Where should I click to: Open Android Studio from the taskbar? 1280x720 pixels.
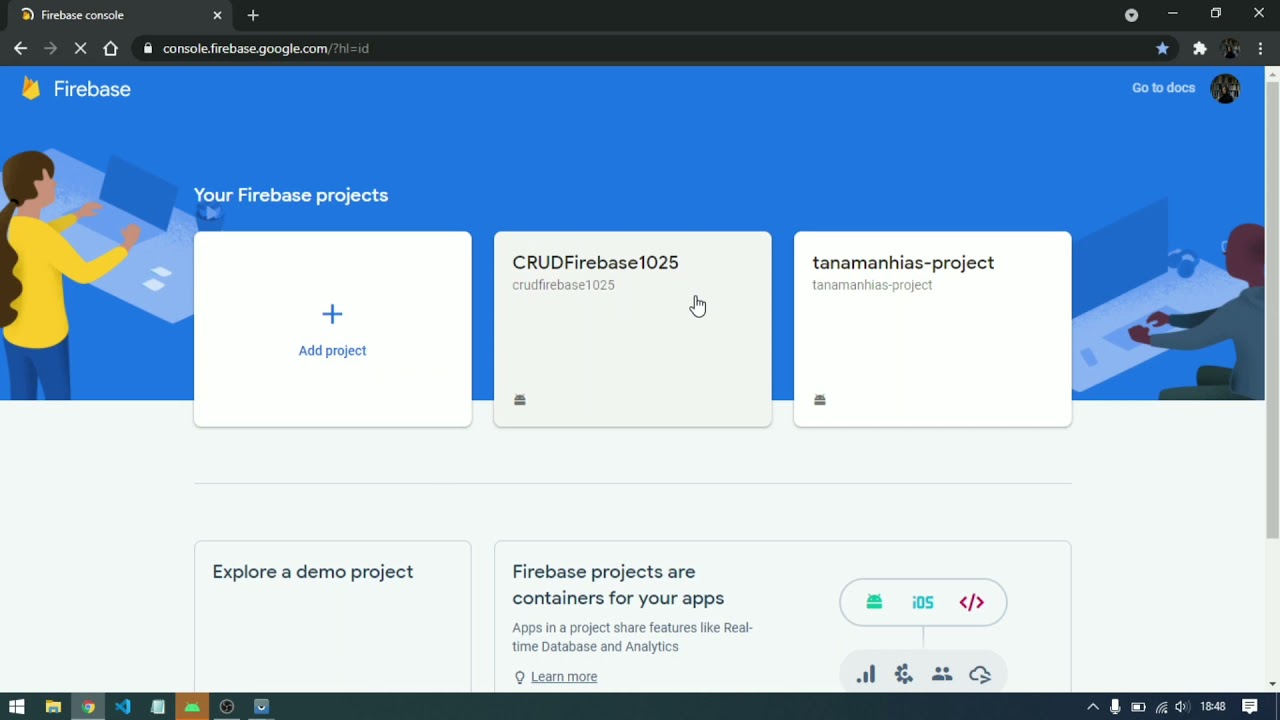192,706
